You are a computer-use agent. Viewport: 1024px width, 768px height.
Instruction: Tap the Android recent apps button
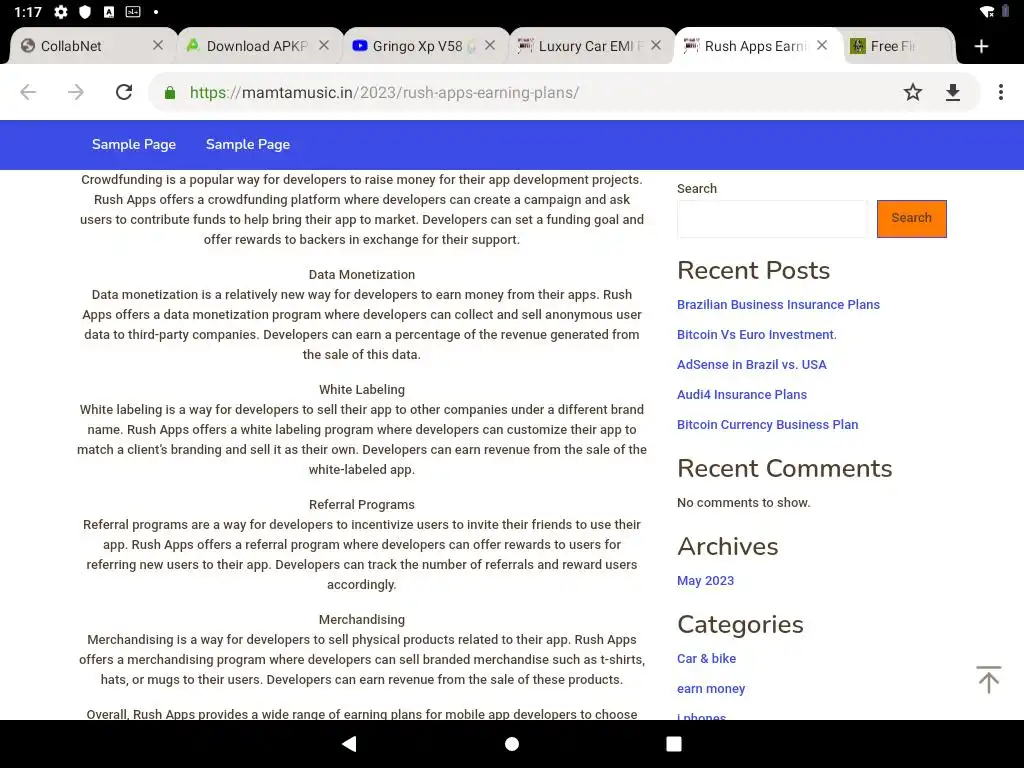click(x=674, y=744)
